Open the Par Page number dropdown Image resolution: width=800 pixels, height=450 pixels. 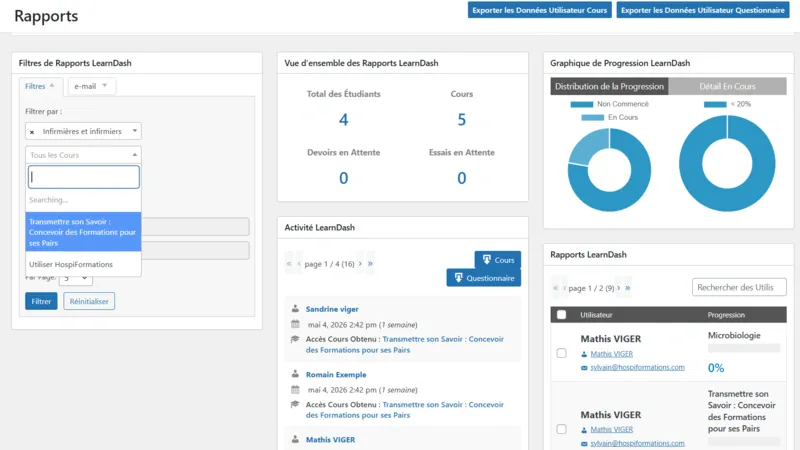point(76,279)
